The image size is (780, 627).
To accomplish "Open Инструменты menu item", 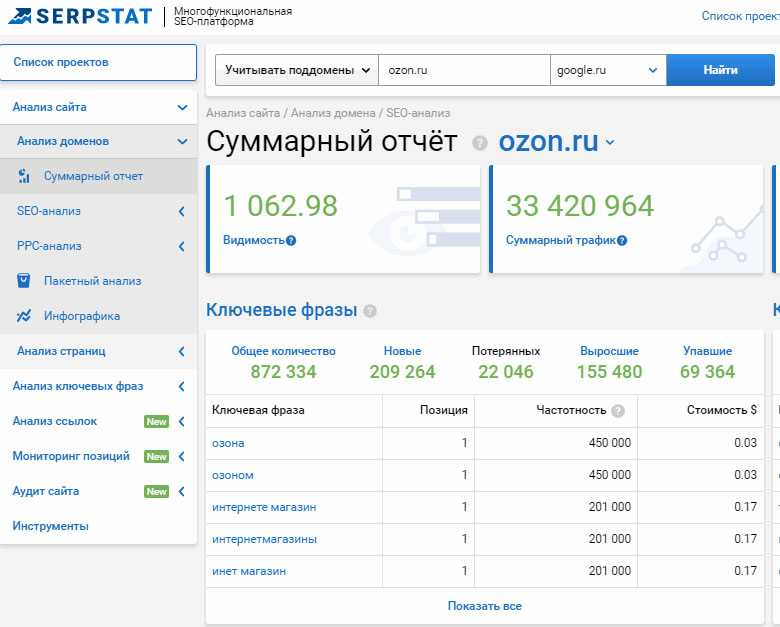I will pos(98,526).
